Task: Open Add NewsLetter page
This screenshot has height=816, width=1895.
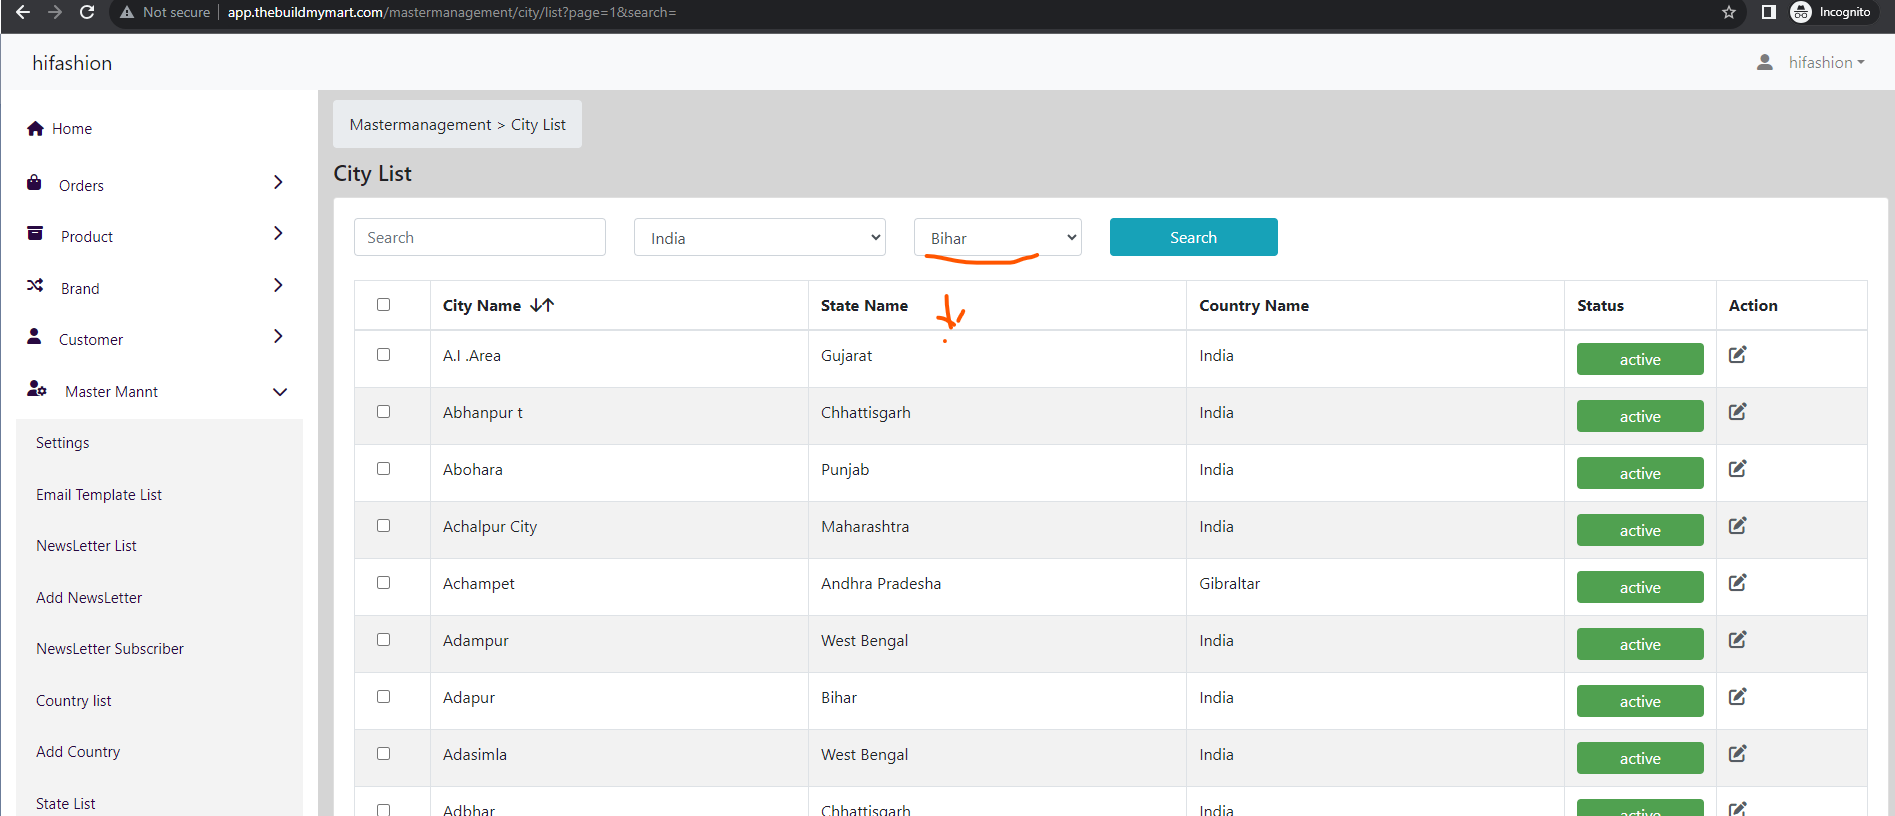Action: 89,598
